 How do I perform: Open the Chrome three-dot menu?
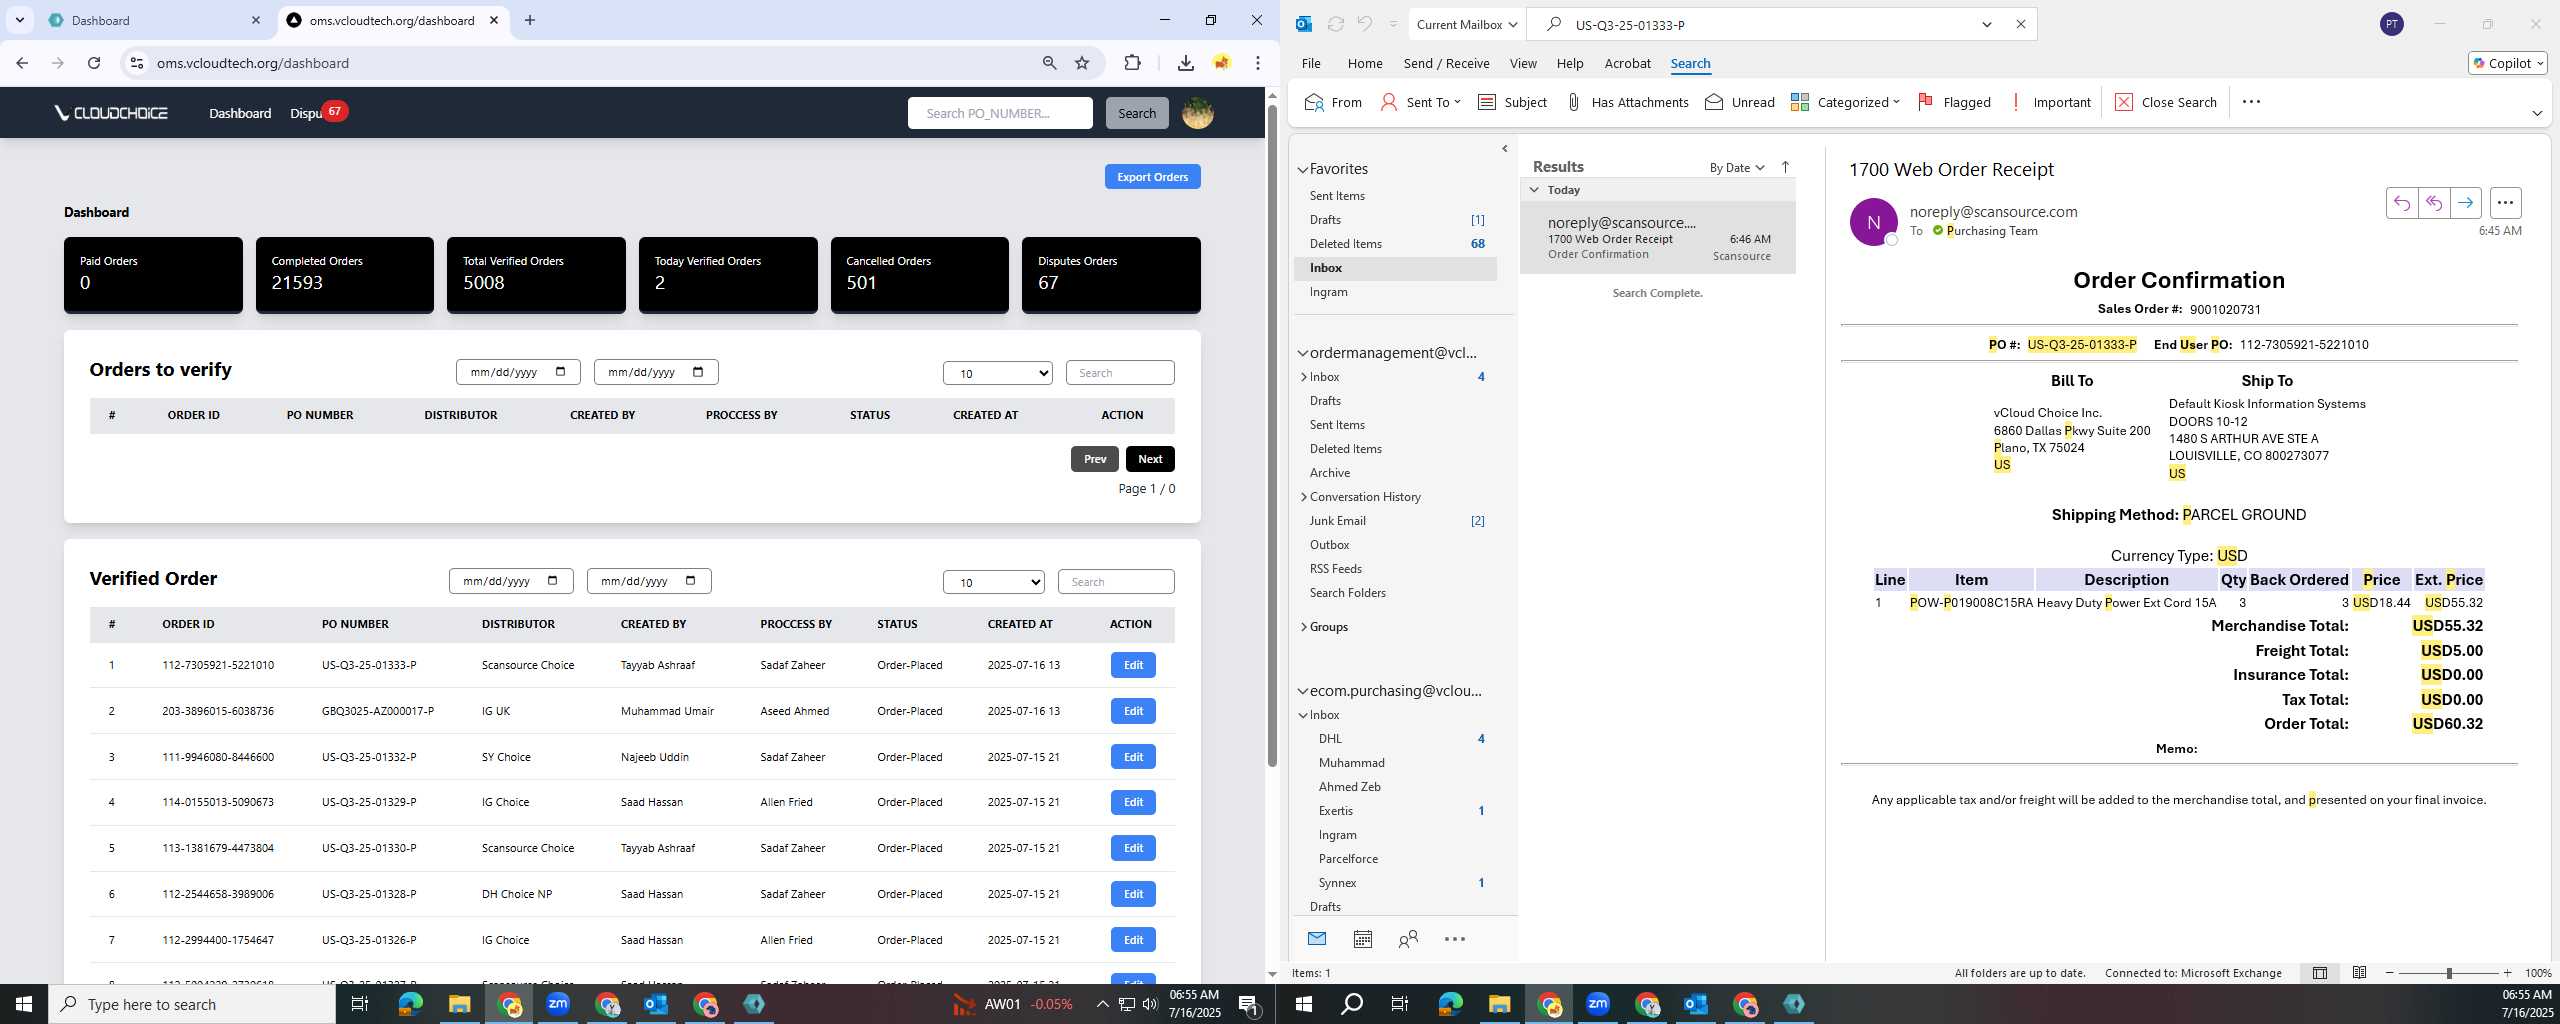(1258, 63)
